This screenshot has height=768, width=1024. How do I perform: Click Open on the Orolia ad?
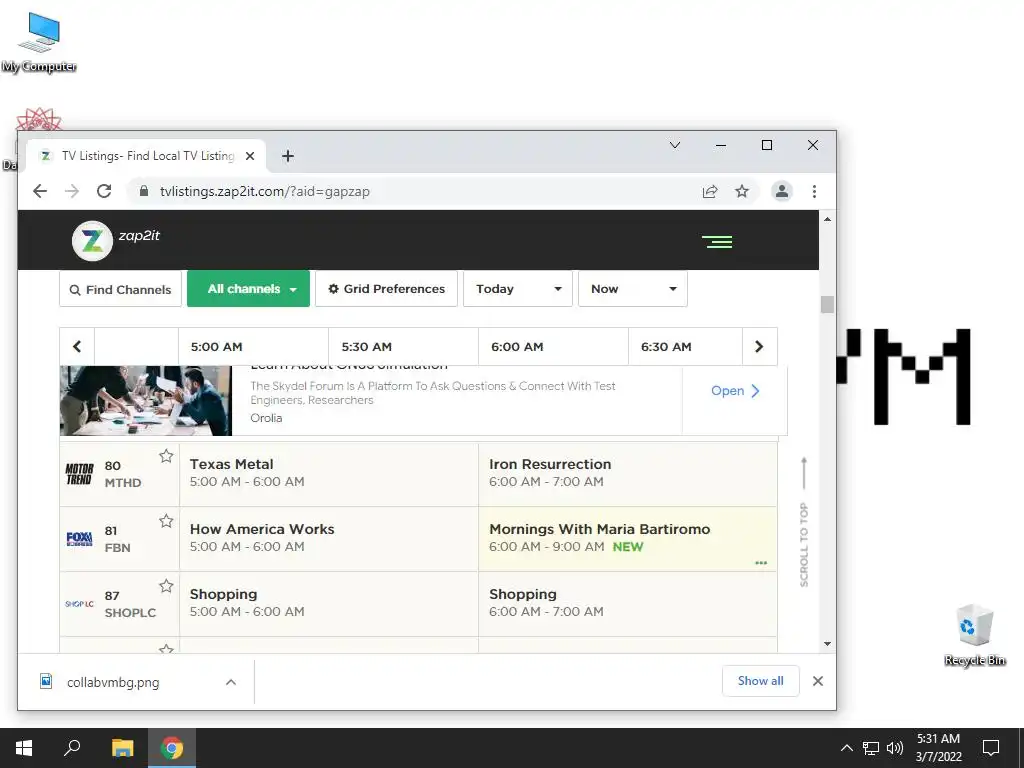pos(735,391)
